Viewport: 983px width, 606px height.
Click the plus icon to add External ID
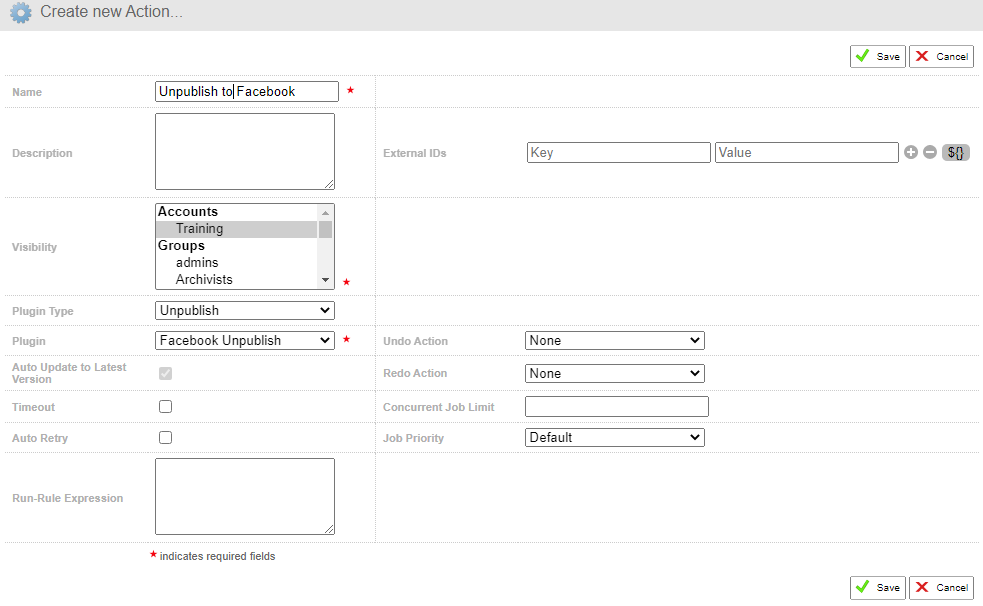(911, 152)
